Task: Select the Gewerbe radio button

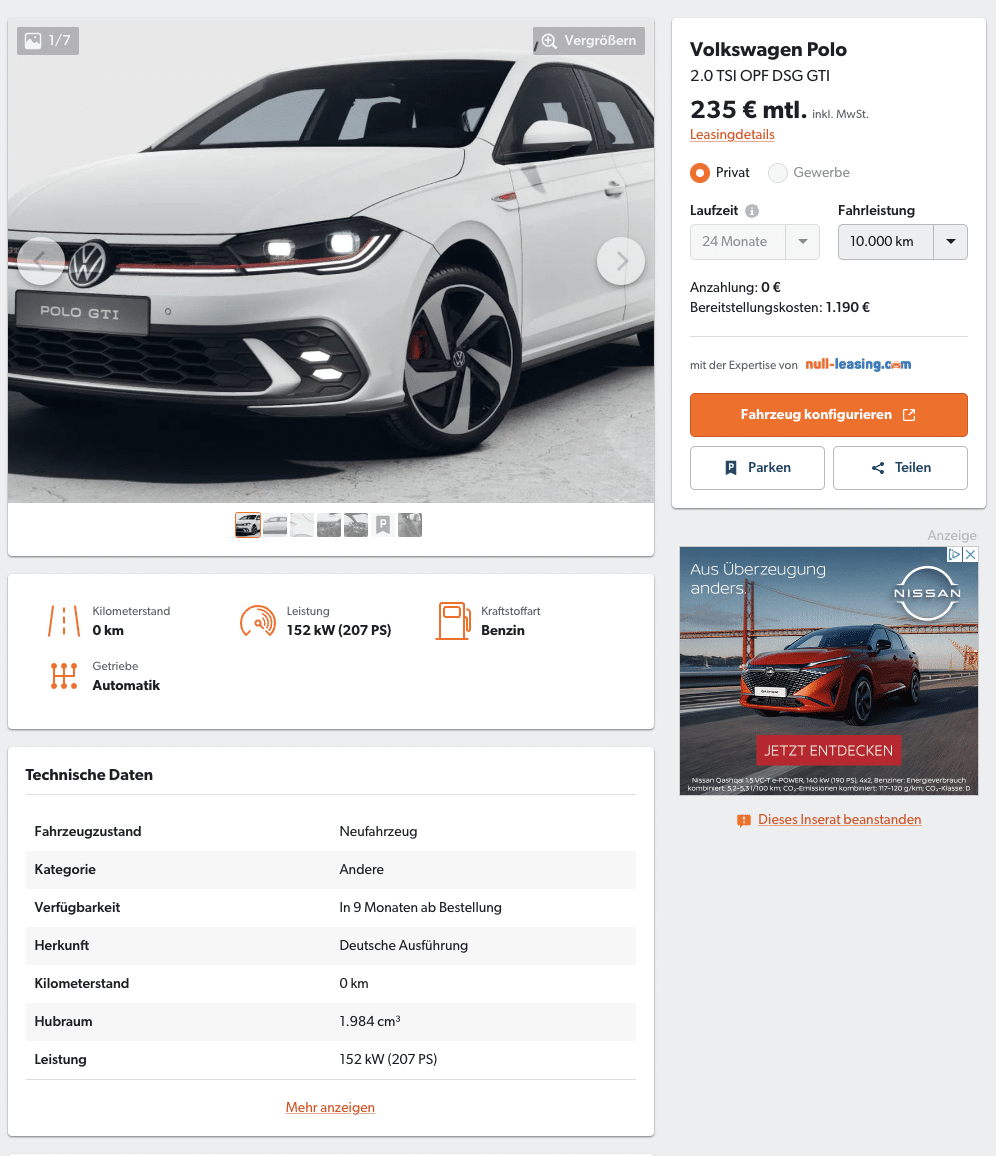Action: [x=778, y=173]
